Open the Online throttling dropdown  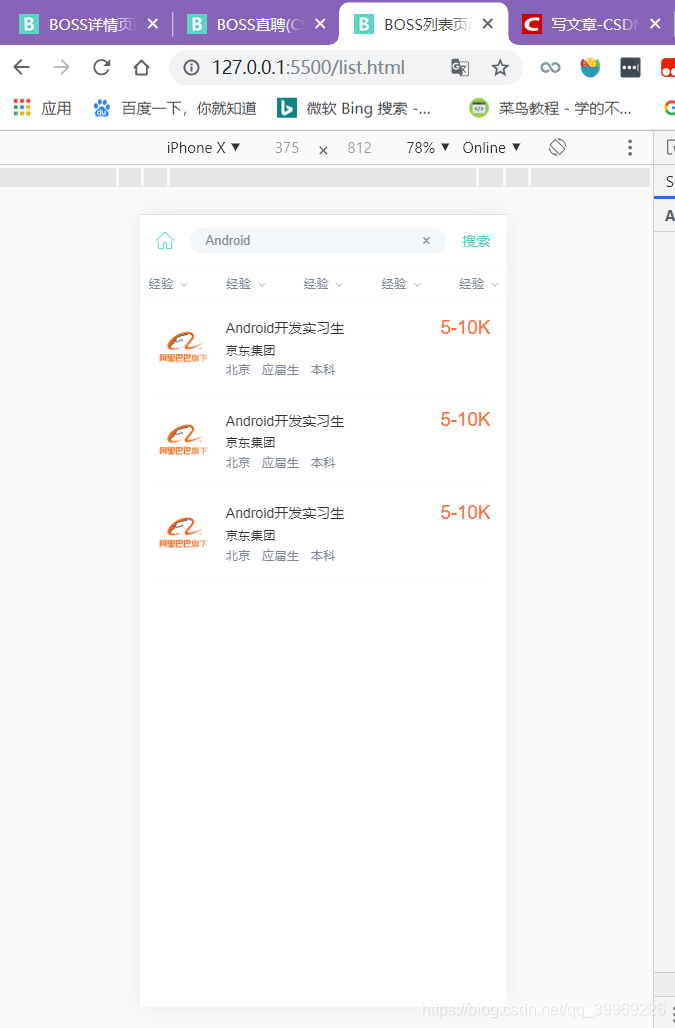click(492, 148)
